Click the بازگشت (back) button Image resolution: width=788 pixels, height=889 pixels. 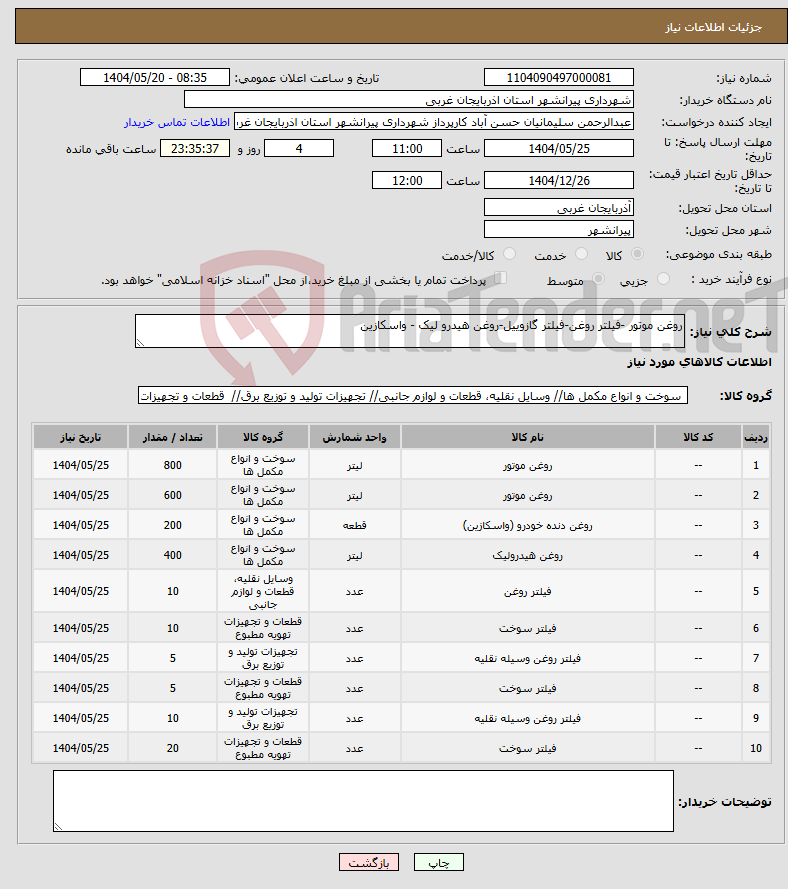tap(368, 862)
